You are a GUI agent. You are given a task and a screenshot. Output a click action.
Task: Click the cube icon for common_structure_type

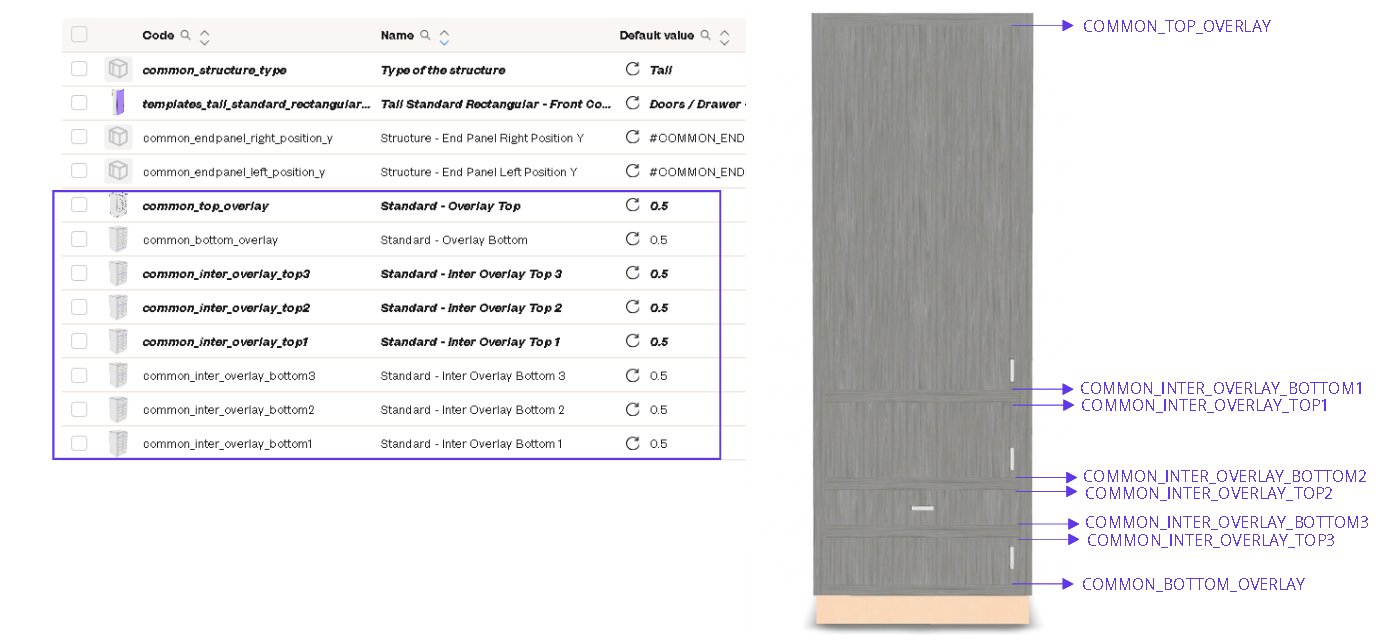click(118, 69)
